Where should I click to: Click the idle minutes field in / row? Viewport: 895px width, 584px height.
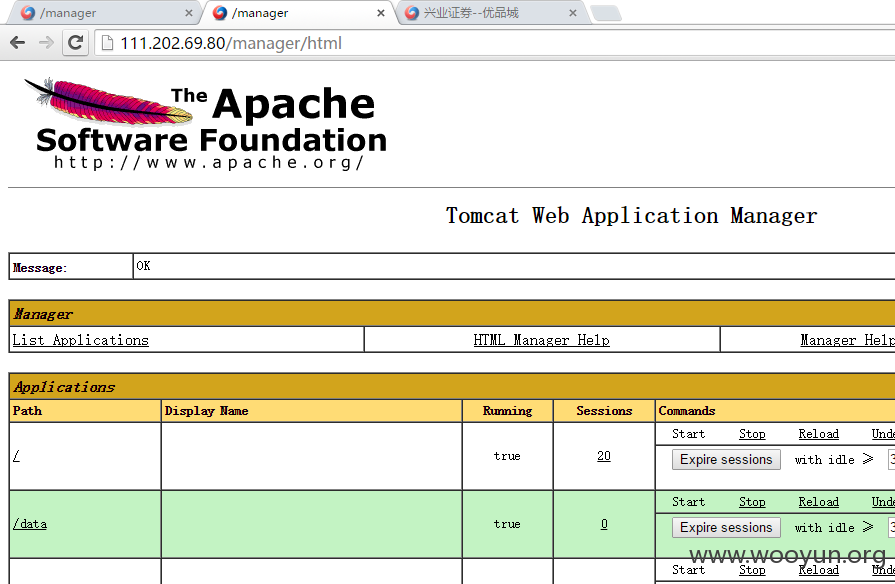click(892, 460)
